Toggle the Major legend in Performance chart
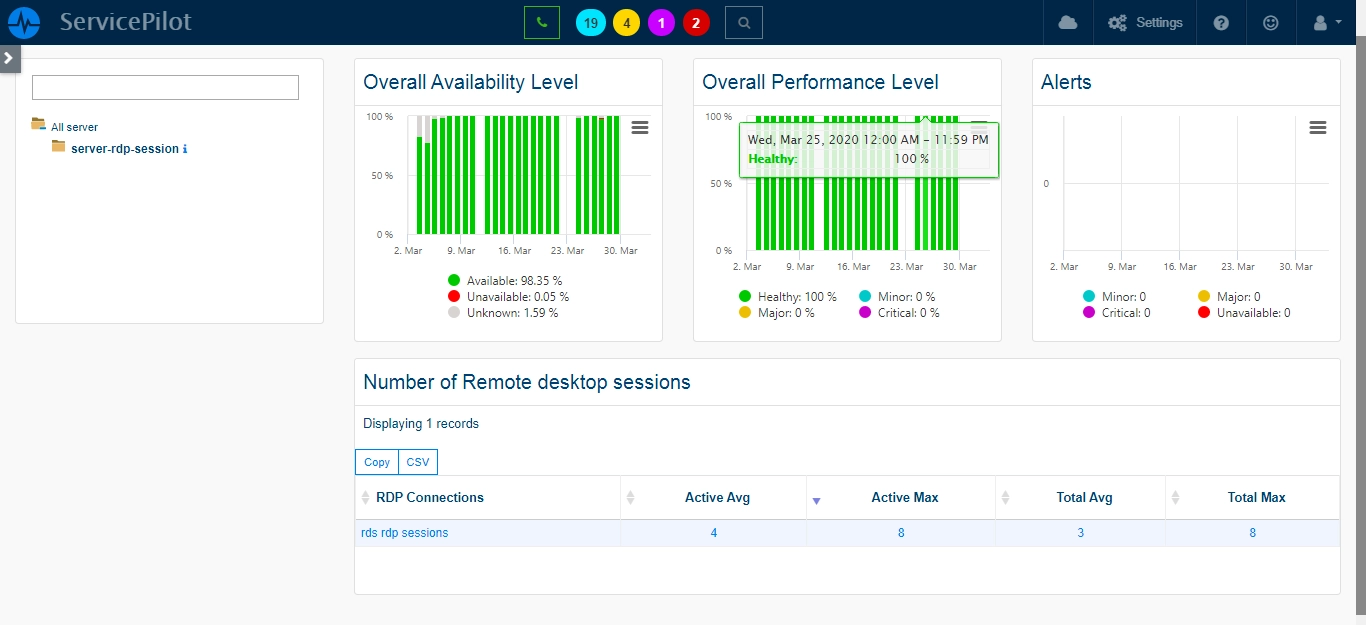This screenshot has height=625, width=1366. [777, 312]
